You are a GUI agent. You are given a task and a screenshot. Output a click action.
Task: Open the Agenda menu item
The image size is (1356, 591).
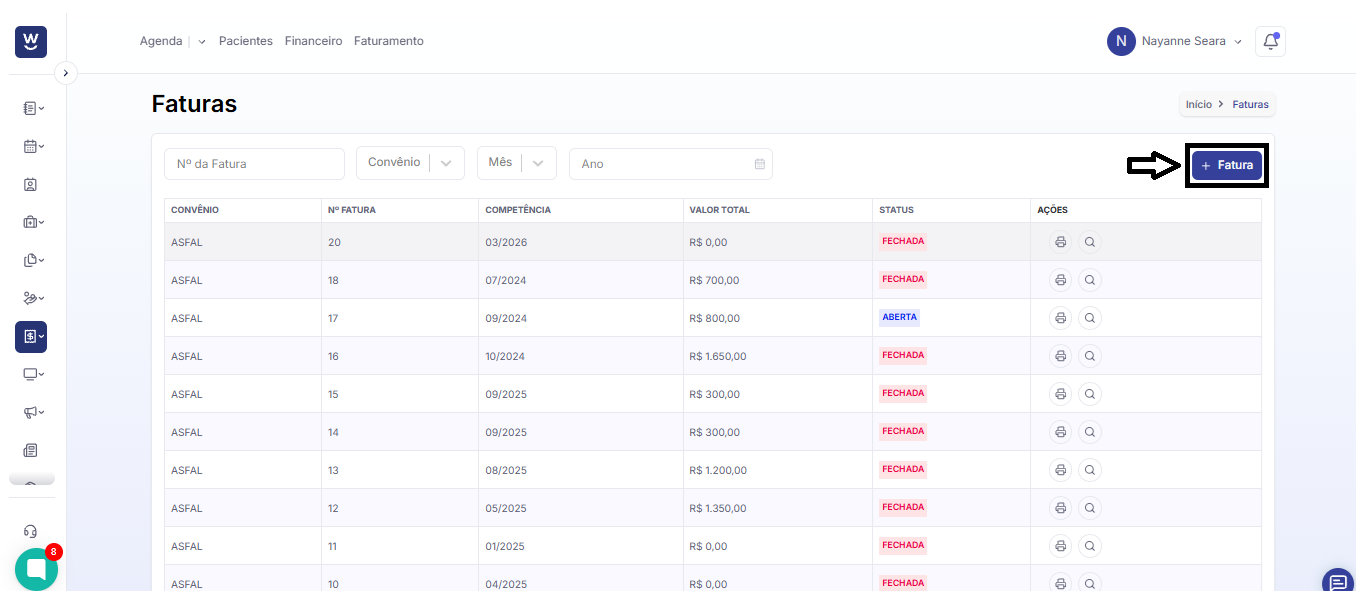160,41
